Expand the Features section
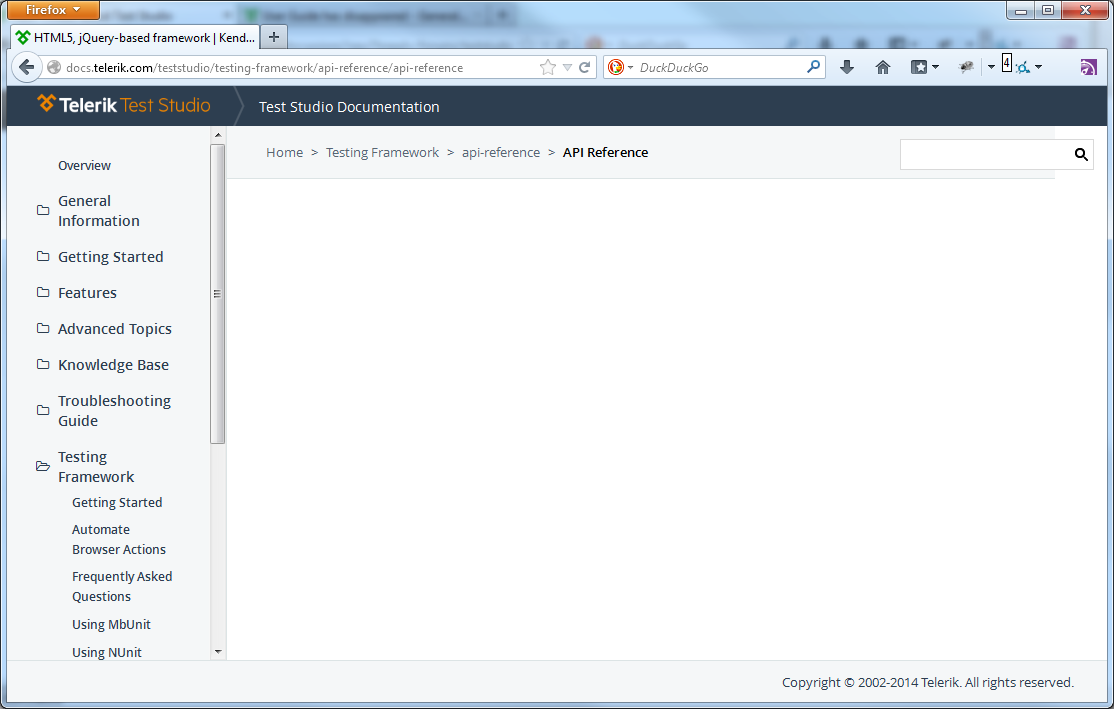 (x=87, y=293)
